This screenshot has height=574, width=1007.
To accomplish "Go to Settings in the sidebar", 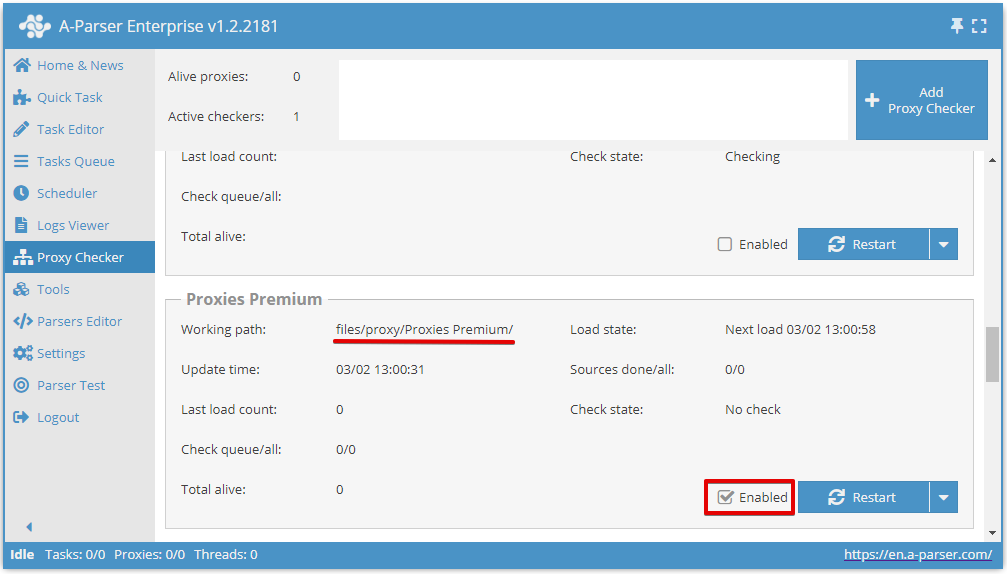I will [60, 353].
